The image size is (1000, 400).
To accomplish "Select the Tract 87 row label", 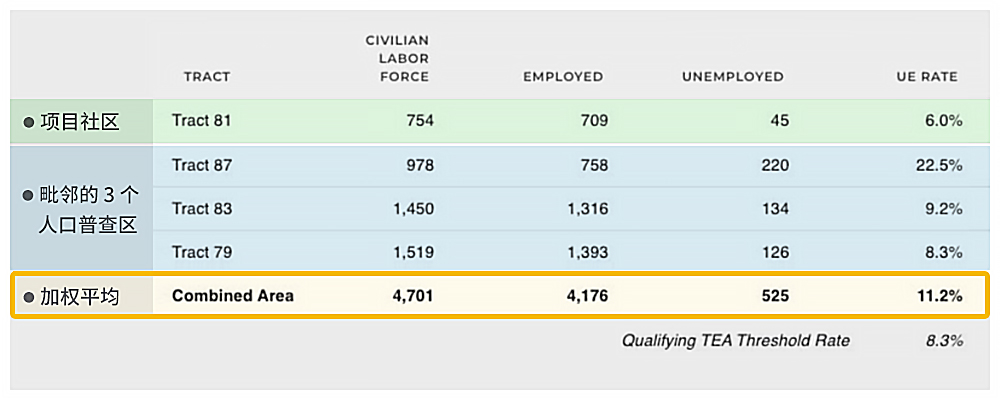I will tap(201, 165).
